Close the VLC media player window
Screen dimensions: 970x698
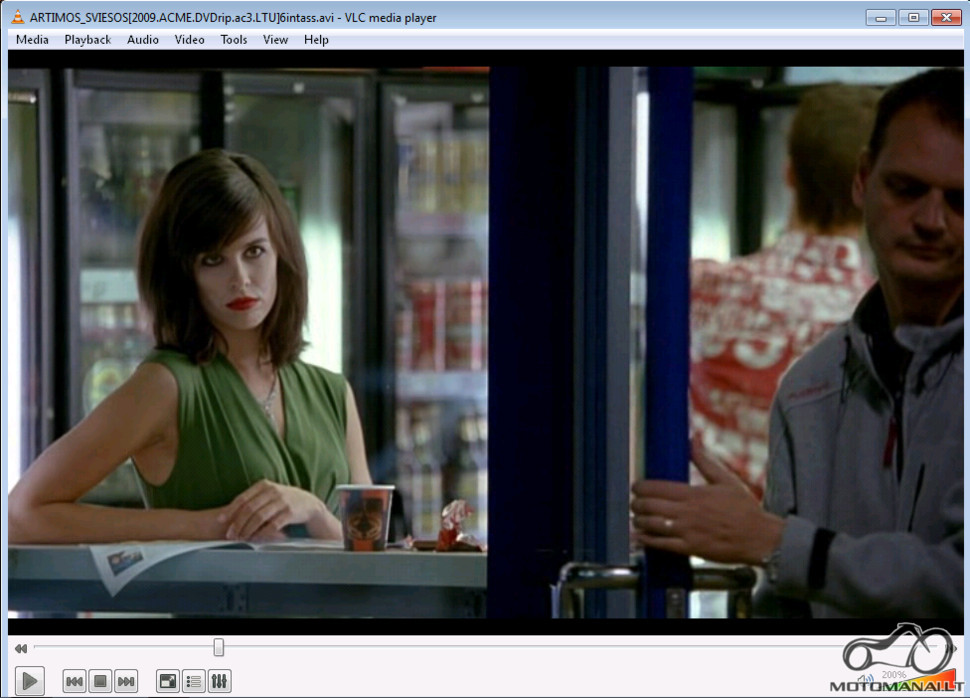click(946, 17)
